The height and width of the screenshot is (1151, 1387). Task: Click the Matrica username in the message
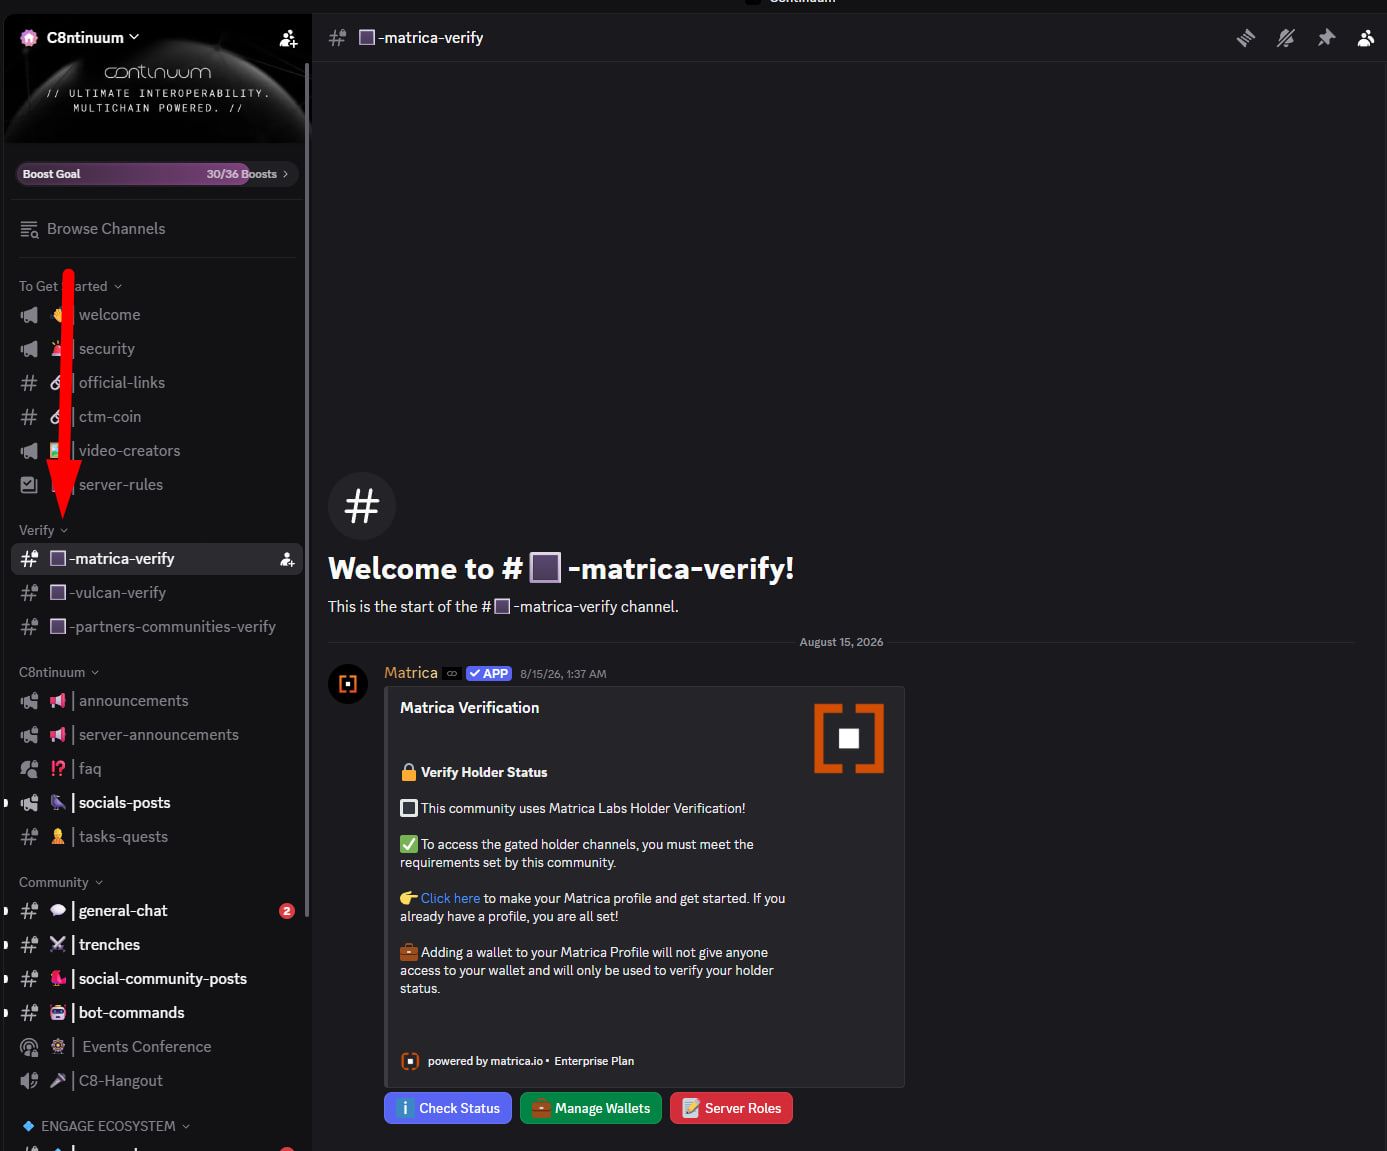[x=411, y=673]
